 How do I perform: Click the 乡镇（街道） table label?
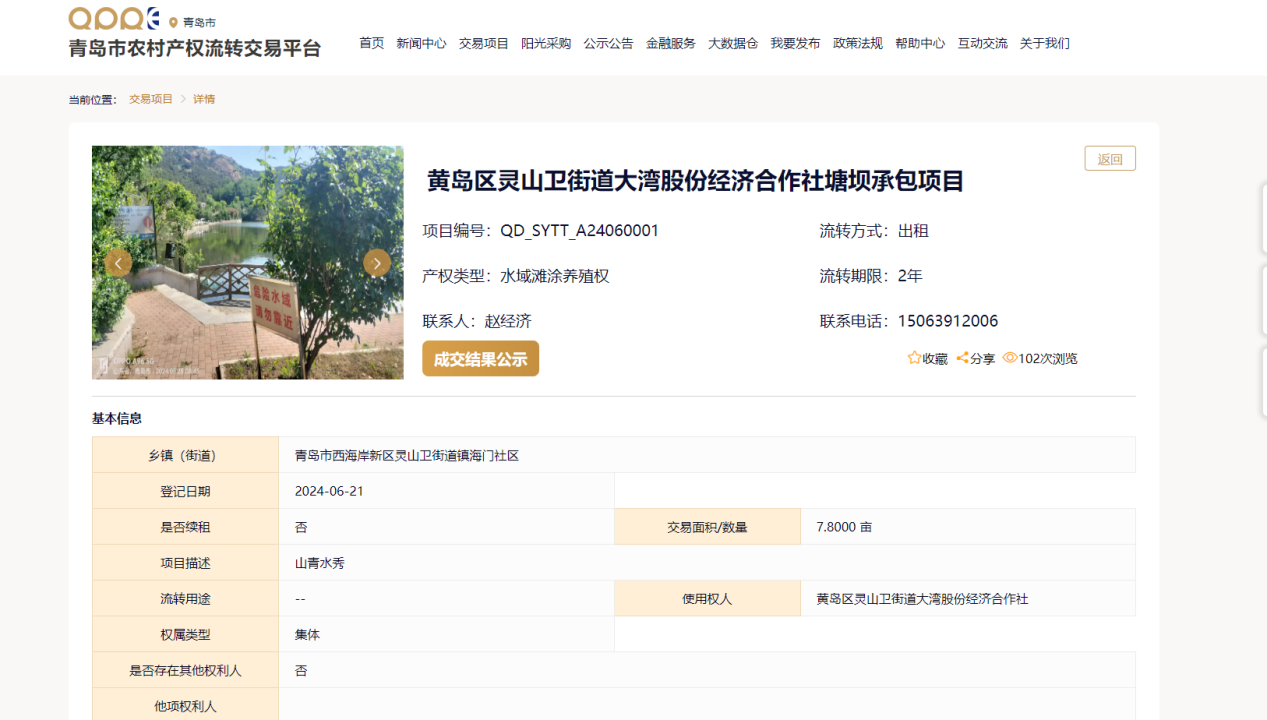coord(185,455)
